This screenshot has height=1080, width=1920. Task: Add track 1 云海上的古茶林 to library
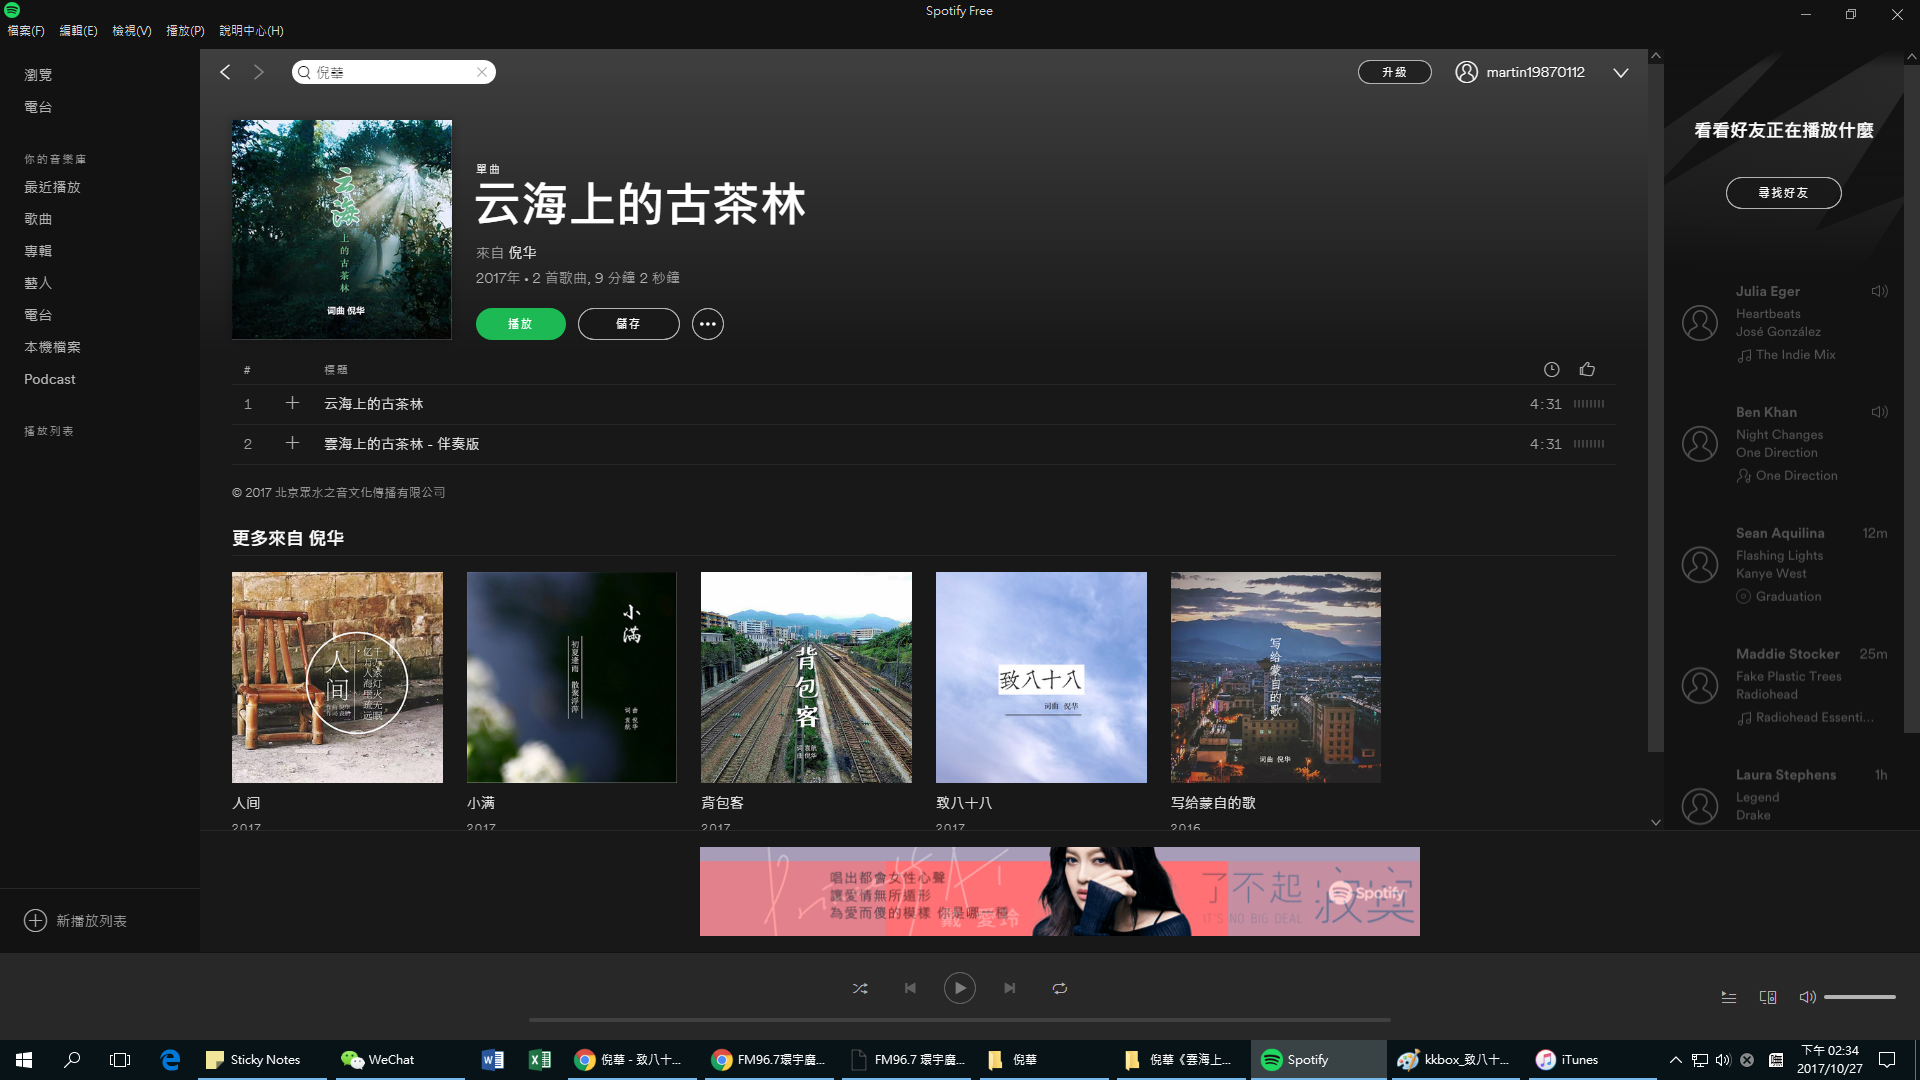(x=292, y=403)
